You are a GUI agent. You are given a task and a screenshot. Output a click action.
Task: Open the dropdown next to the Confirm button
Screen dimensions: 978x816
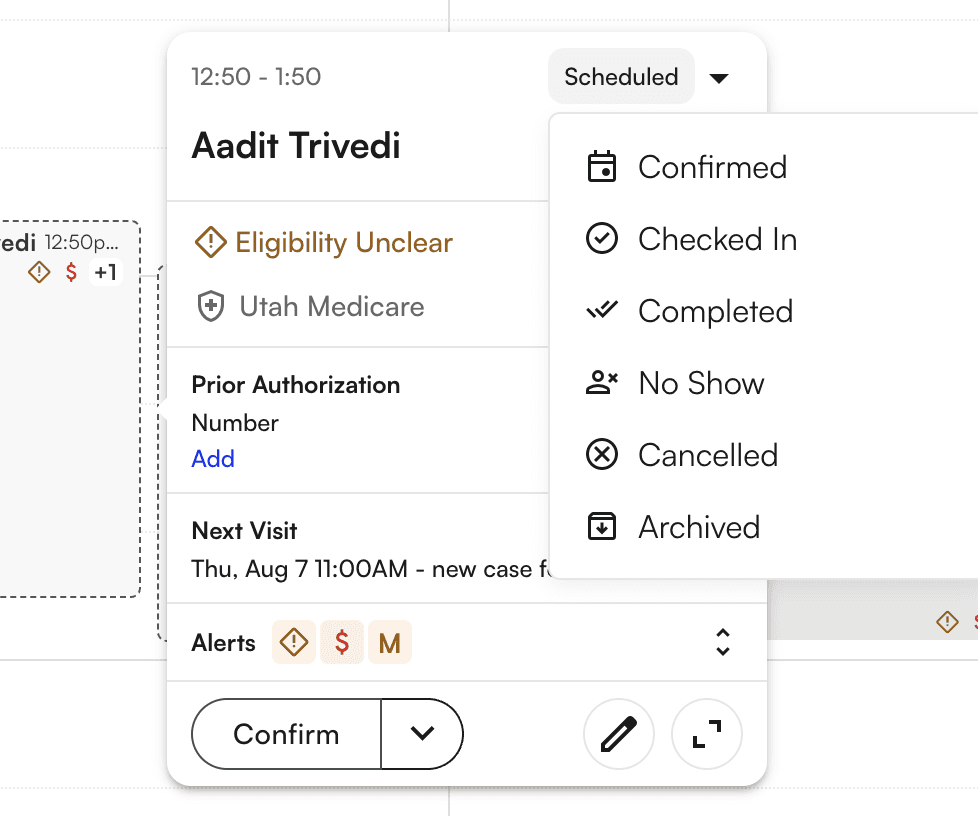pos(422,734)
